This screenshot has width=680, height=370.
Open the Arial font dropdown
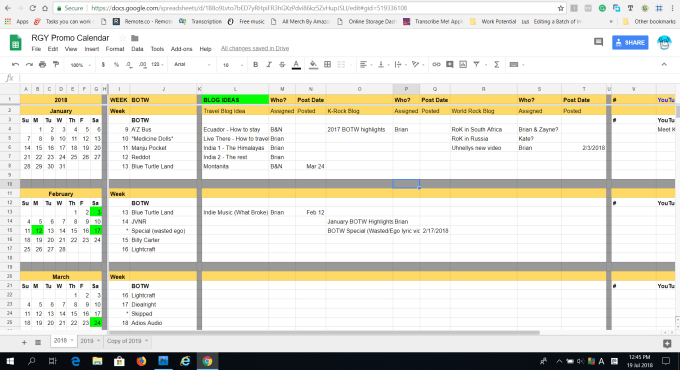(192, 65)
